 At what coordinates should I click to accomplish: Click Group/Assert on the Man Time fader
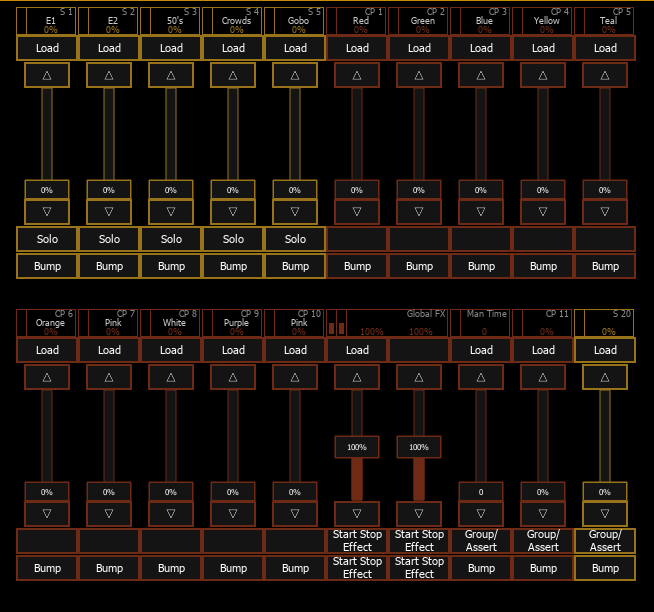(481, 541)
